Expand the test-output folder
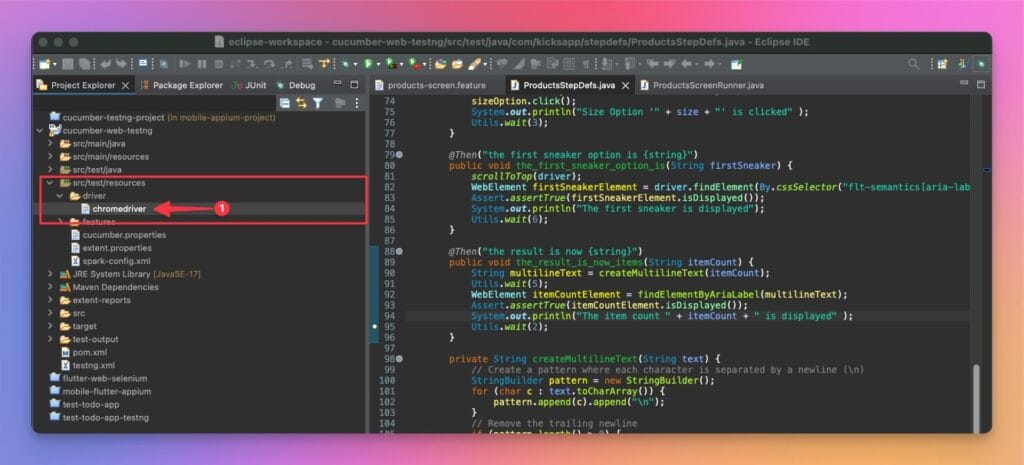 click(50, 340)
